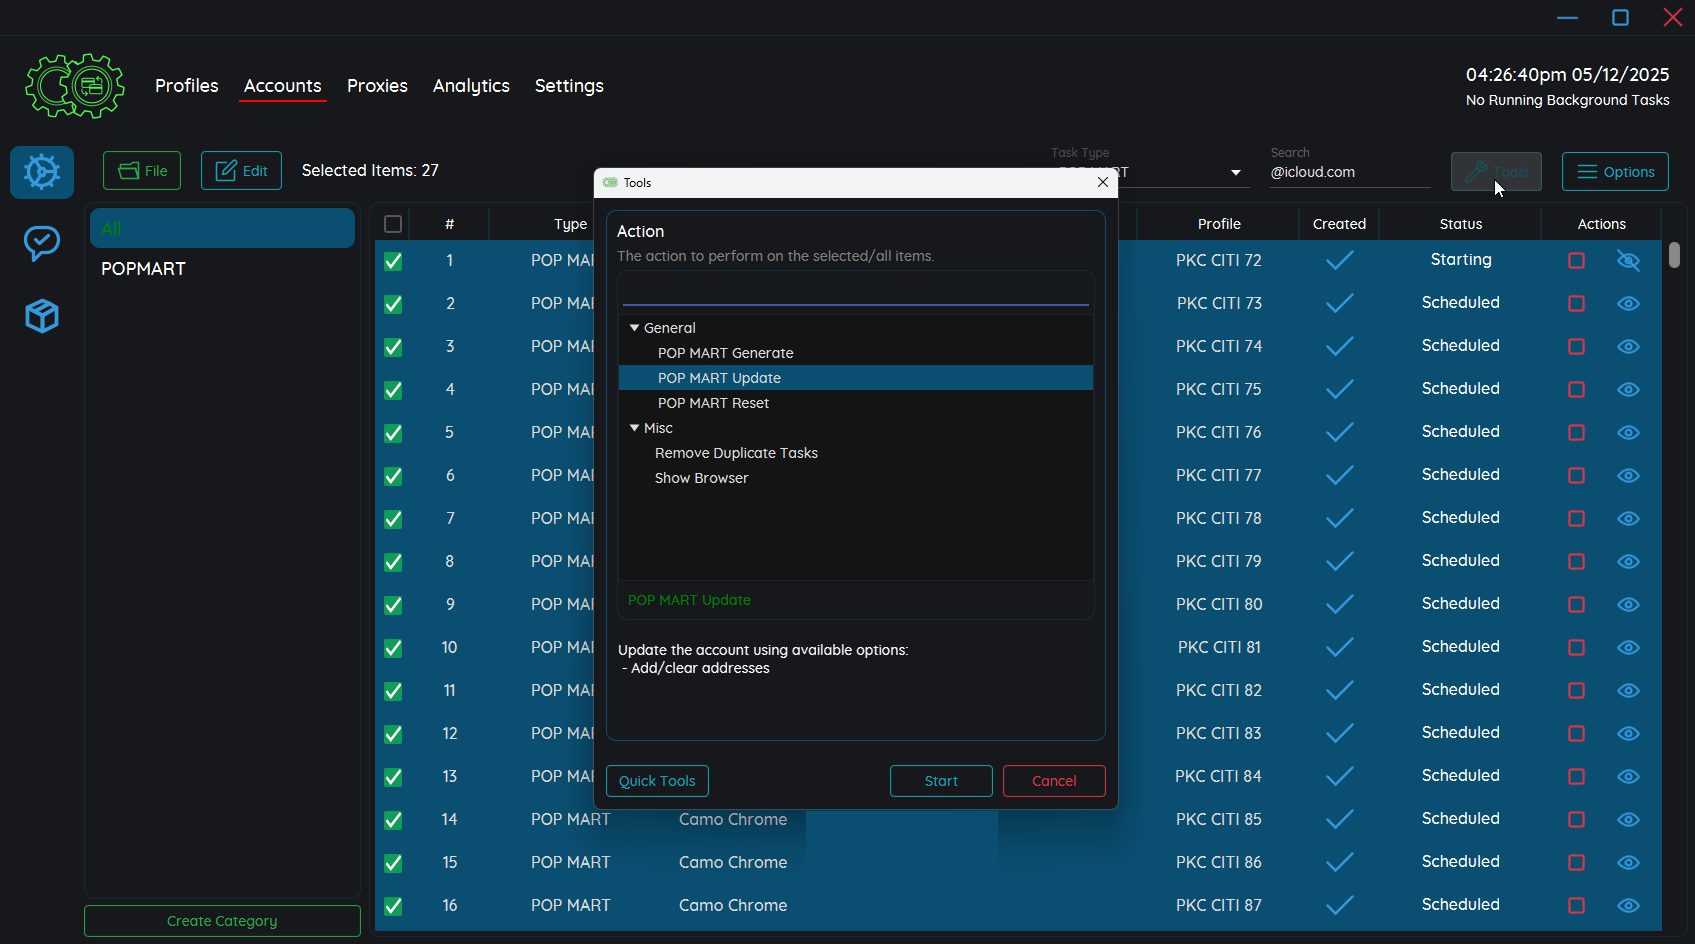Click the Tools button in toolbar
Viewport: 1695px width, 944px height.
(x=1496, y=171)
